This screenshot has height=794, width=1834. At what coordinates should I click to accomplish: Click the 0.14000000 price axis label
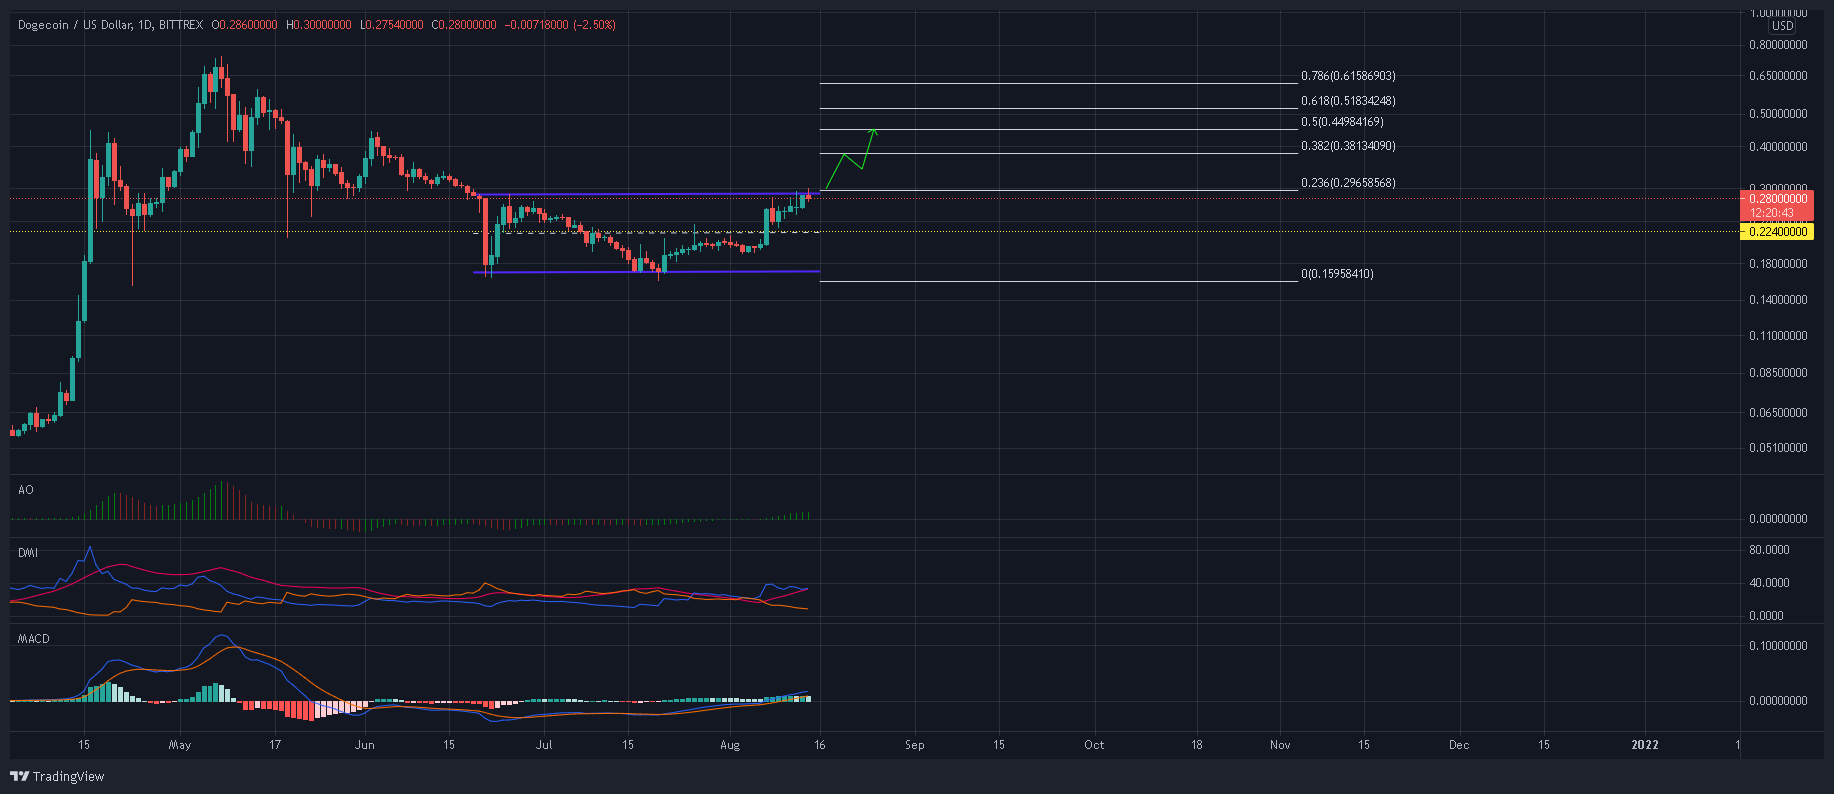coord(1777,300)
